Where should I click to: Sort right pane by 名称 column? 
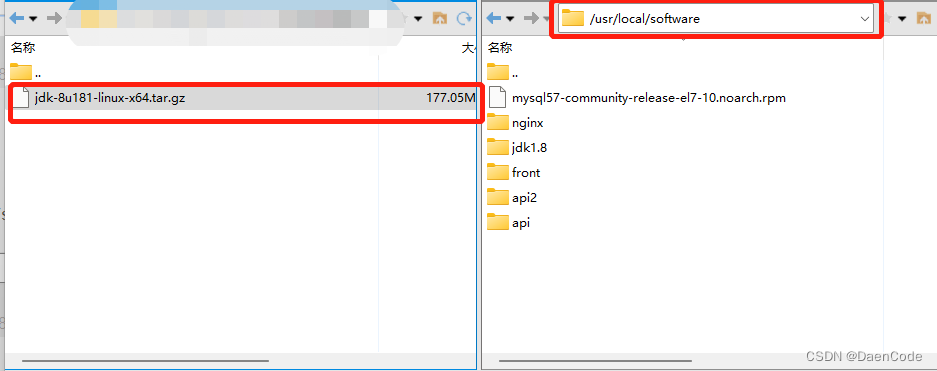click(500, 48)
